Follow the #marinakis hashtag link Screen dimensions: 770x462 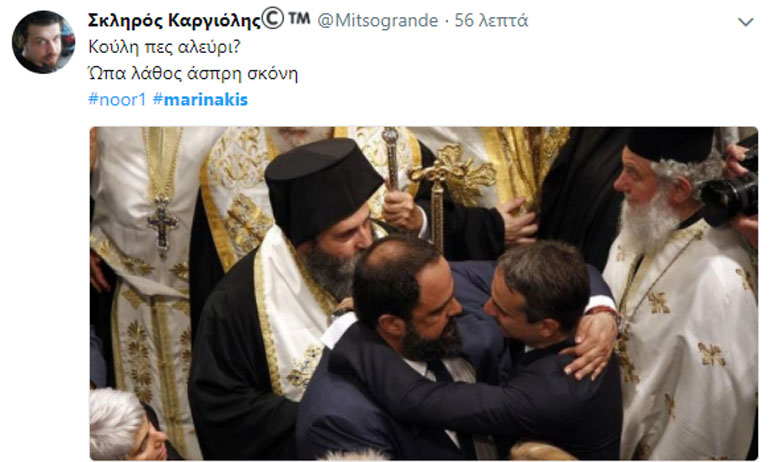click(200, 100)
